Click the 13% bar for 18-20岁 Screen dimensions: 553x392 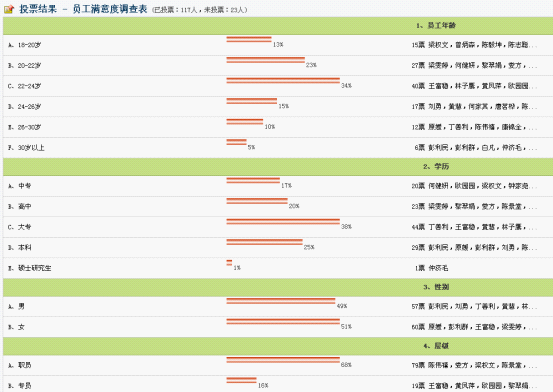click(x=249, y=39)
